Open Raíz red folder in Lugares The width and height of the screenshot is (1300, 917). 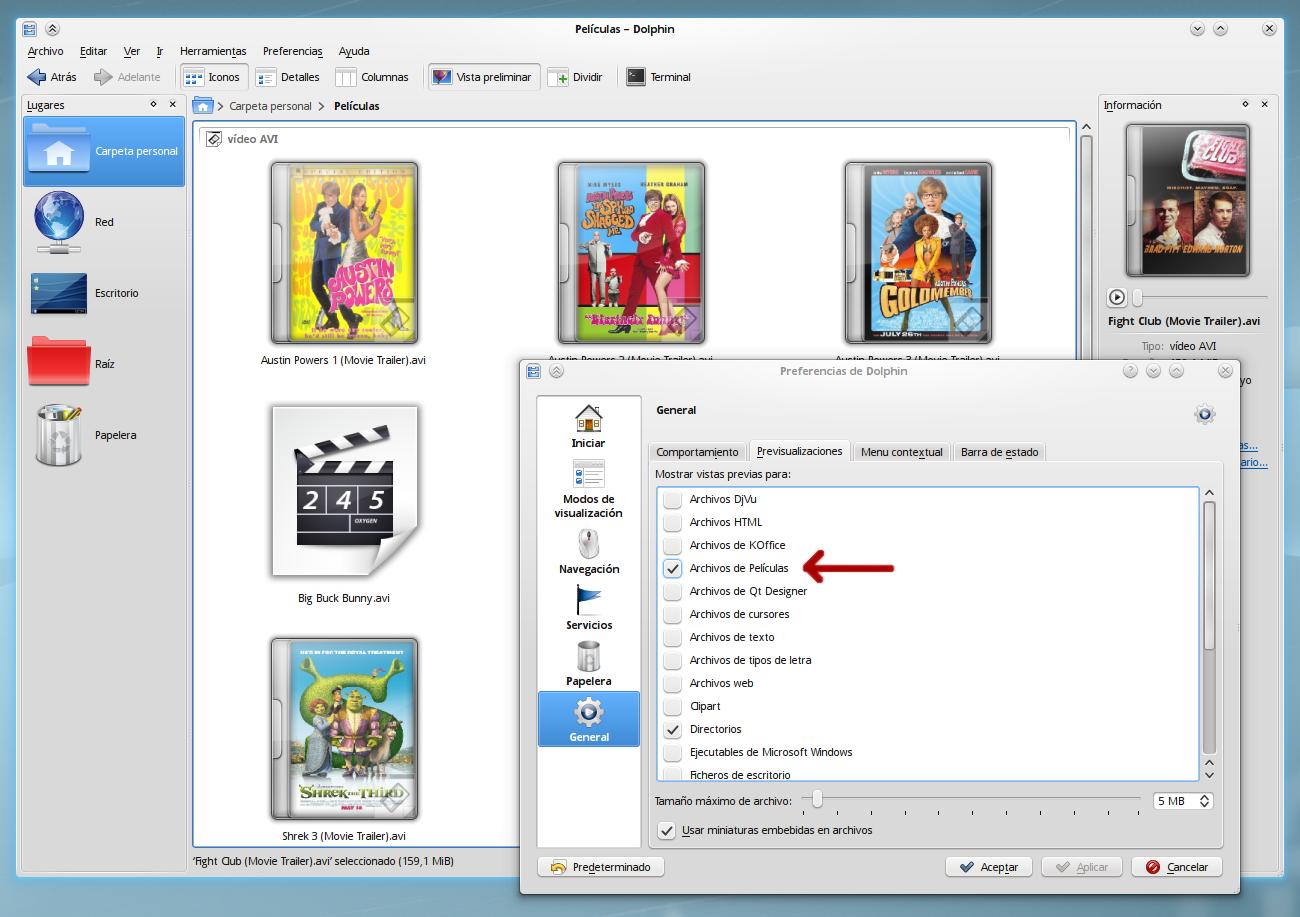click(104, 364)
